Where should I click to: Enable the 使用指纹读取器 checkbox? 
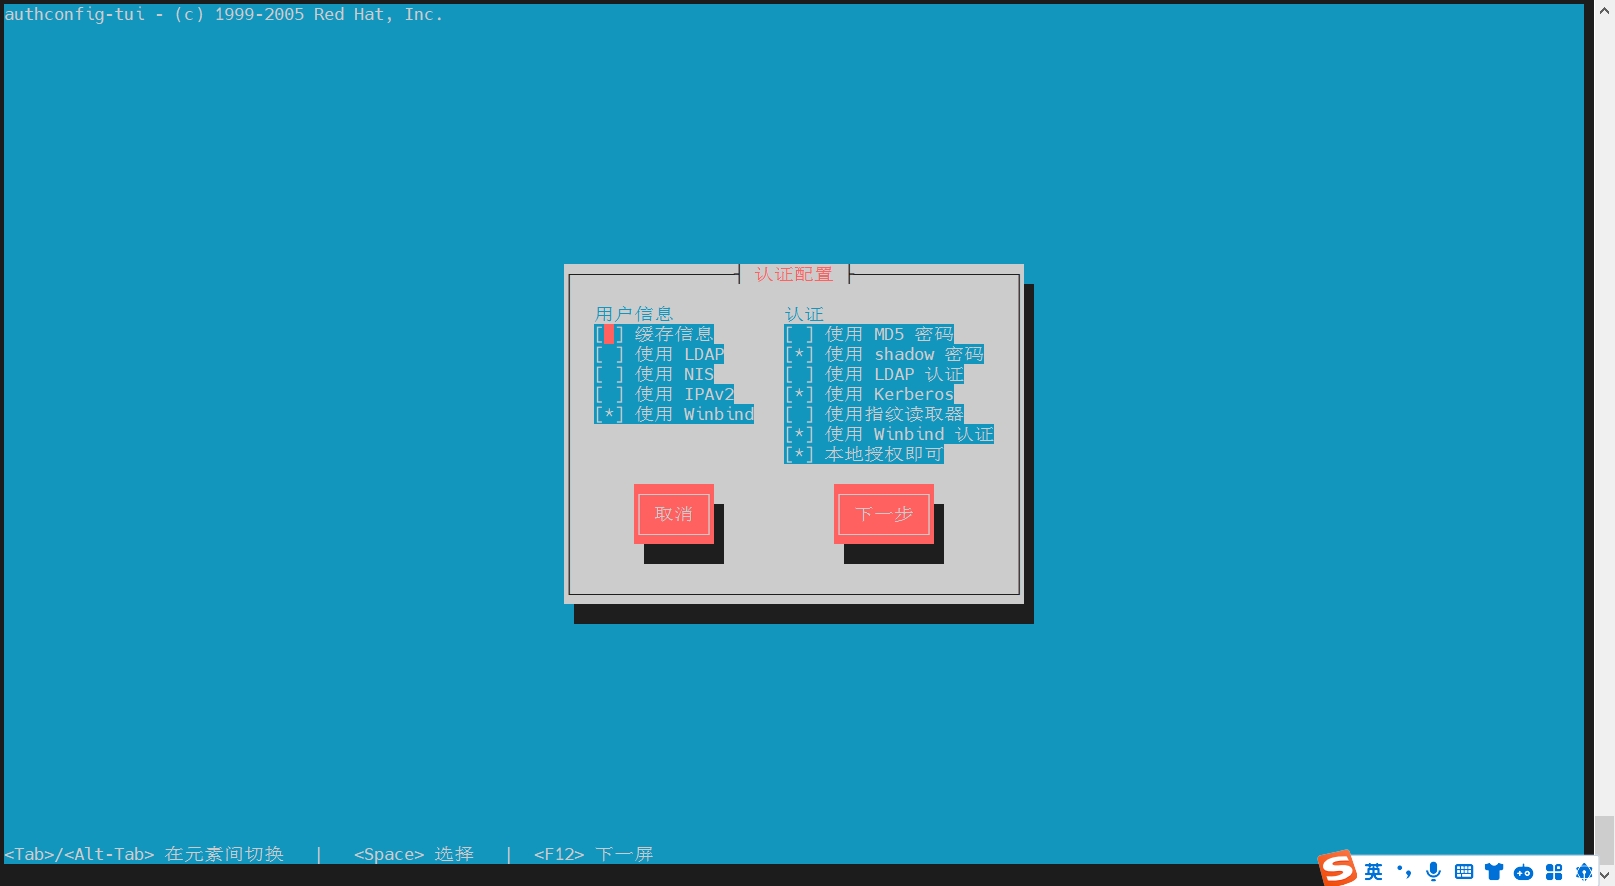(x=799, y=414)
